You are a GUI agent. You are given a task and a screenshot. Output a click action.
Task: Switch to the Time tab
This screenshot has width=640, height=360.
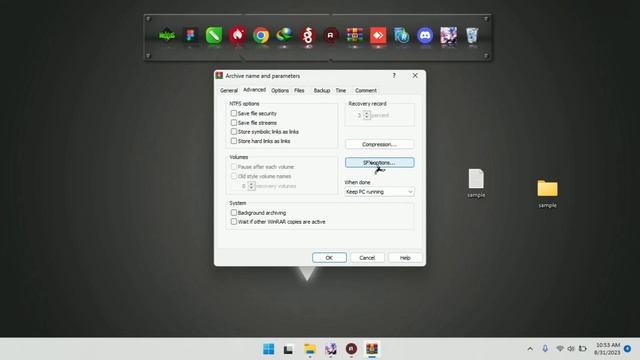point(341,90)
